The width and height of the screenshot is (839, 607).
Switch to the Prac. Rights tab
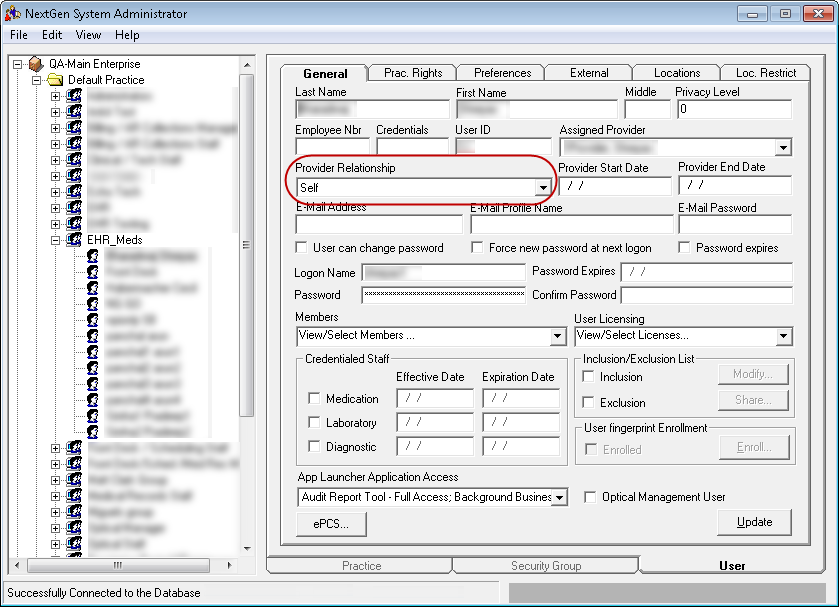click(x=413, y=73)
